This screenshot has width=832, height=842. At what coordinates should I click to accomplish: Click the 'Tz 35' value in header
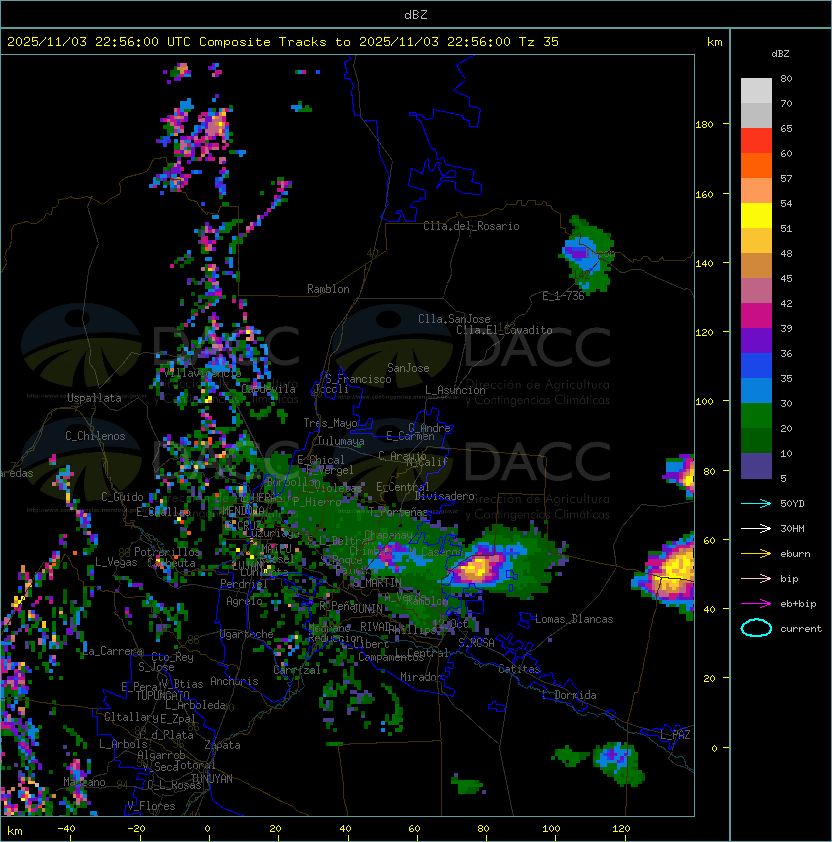539,42
